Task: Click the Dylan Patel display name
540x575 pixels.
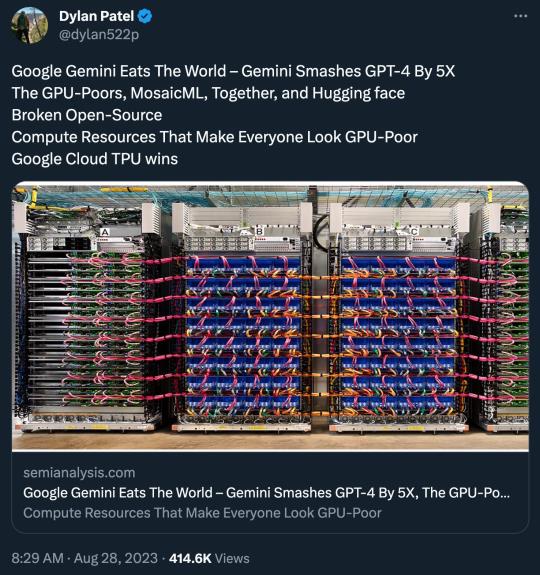Action: coord(96,16)
